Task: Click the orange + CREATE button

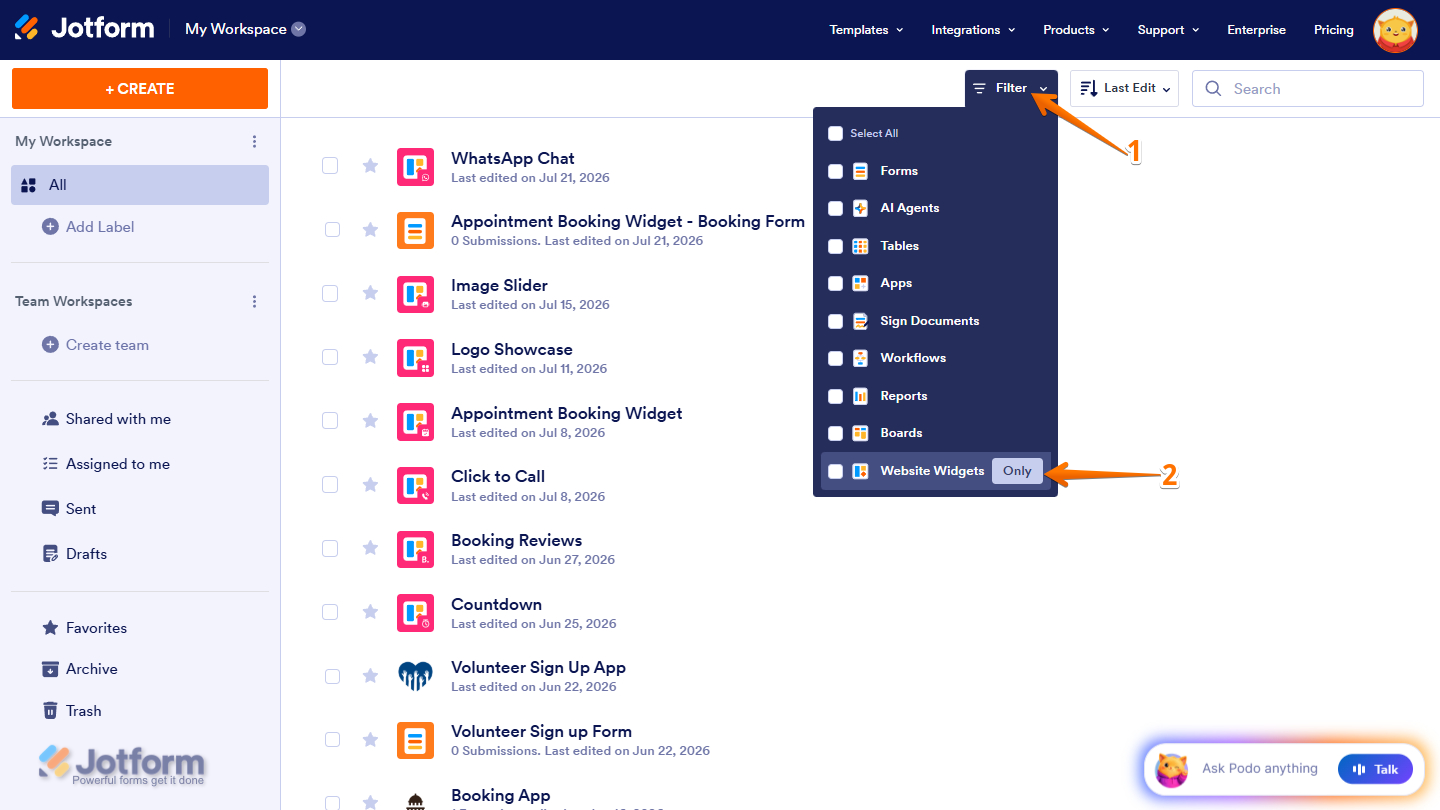Action: point(140,88)
